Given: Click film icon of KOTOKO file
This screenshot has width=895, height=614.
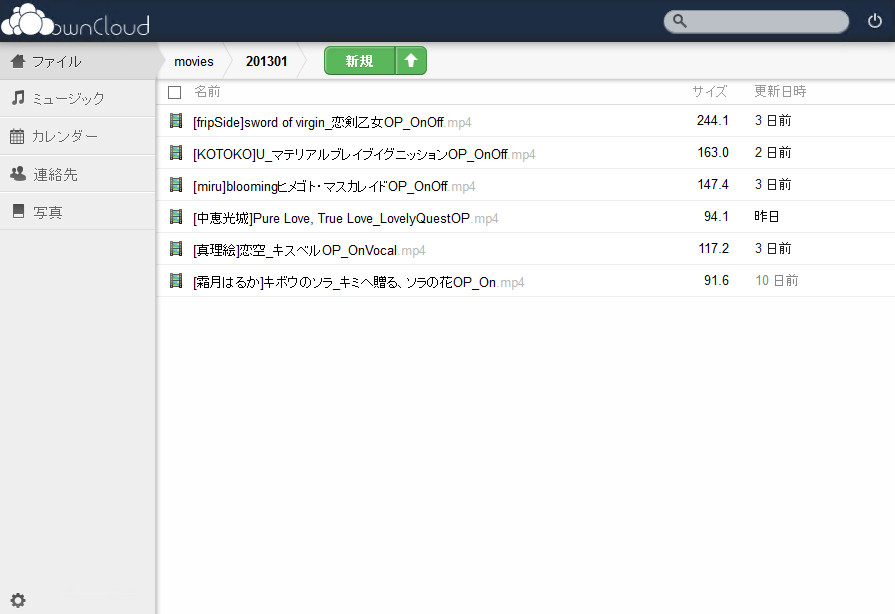Looking at the screenshot, I should pyautogui.click(x=176, y=152).
